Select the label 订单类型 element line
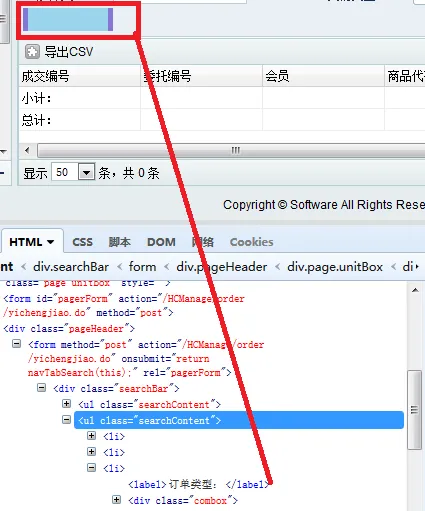Image resolution: width=425 pixels, height=511 pixels. tap(199, 484)
